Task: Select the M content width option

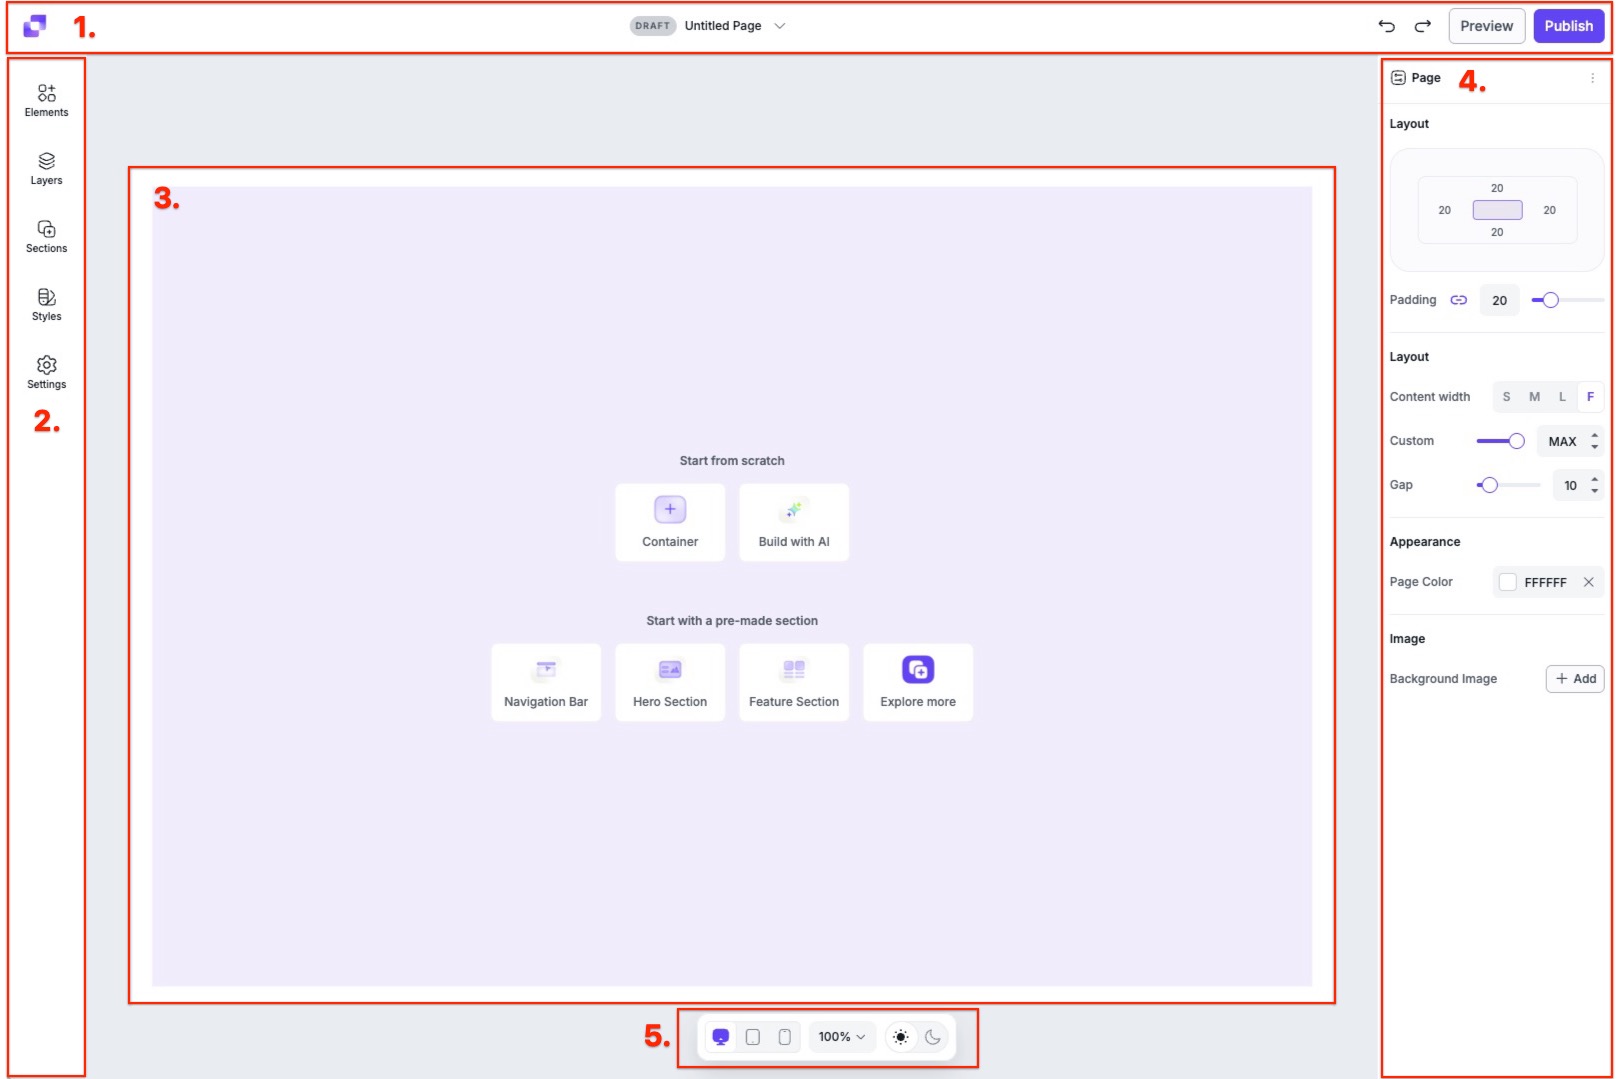Action: click(1533, 396)
